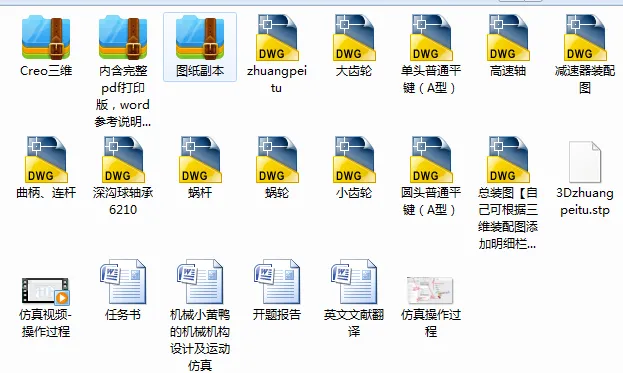Click the label '仿真操作过程' under image thumbnail
This screenshot has height=373, width=623.
(431, 323)
